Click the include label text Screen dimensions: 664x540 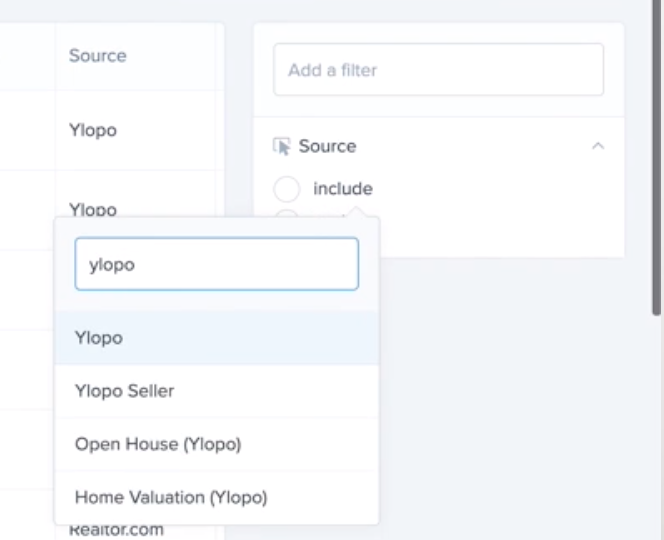point(343,188)
